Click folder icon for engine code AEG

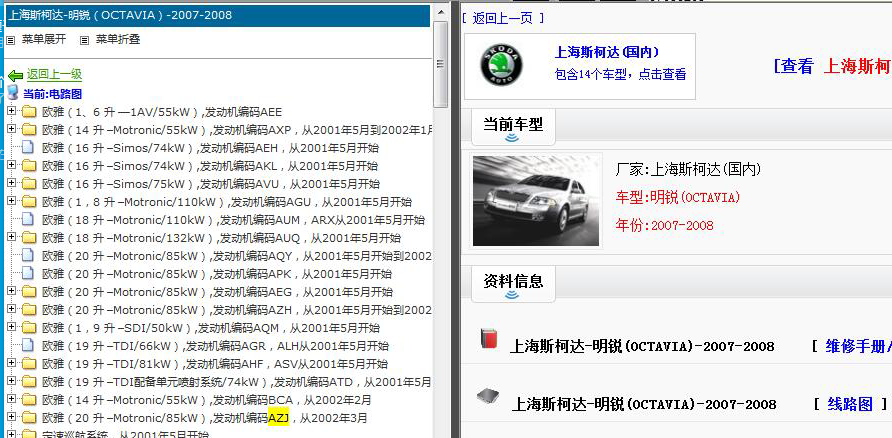28,292
